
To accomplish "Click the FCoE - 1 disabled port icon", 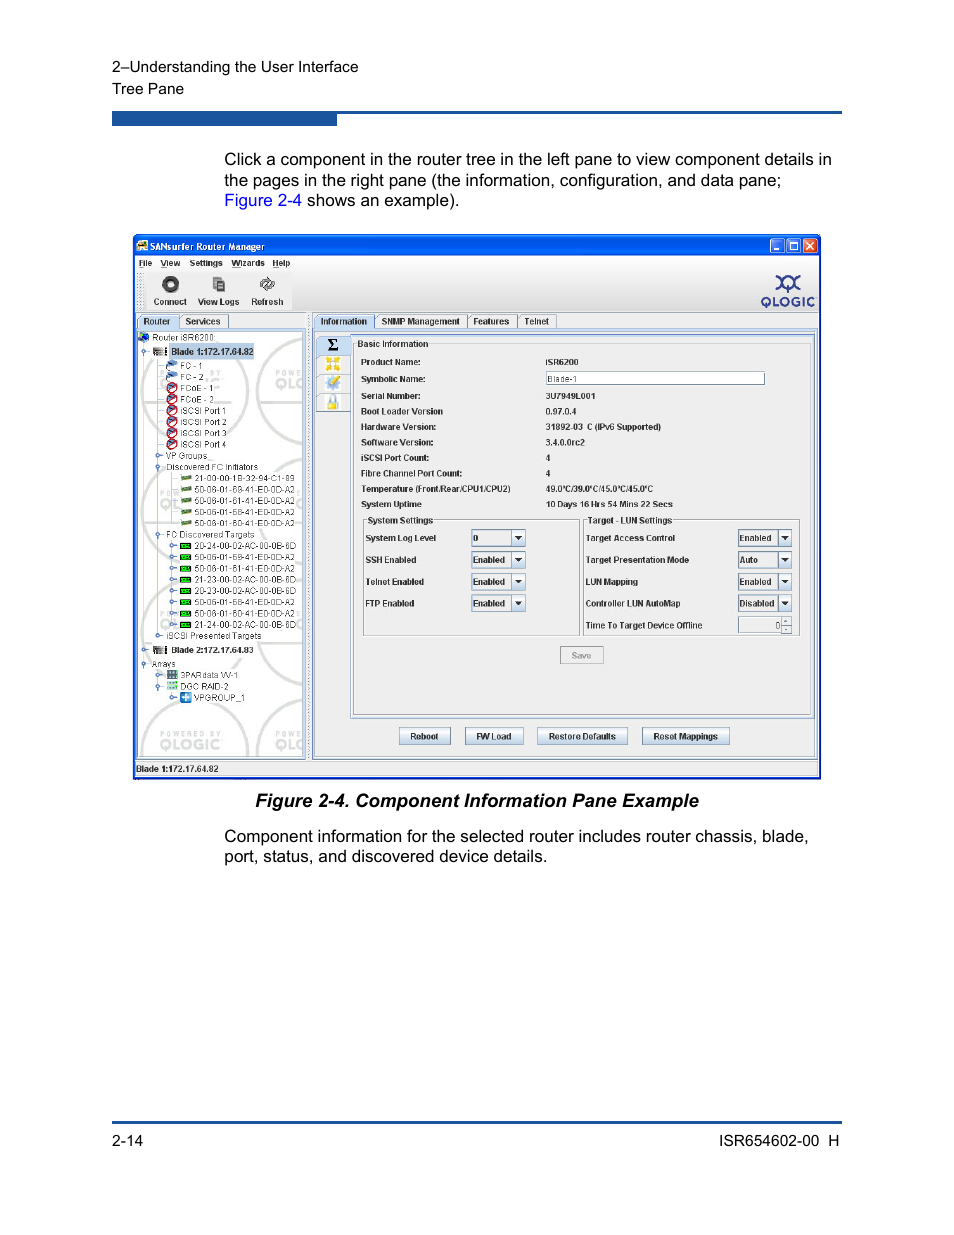I will point(172,388).
